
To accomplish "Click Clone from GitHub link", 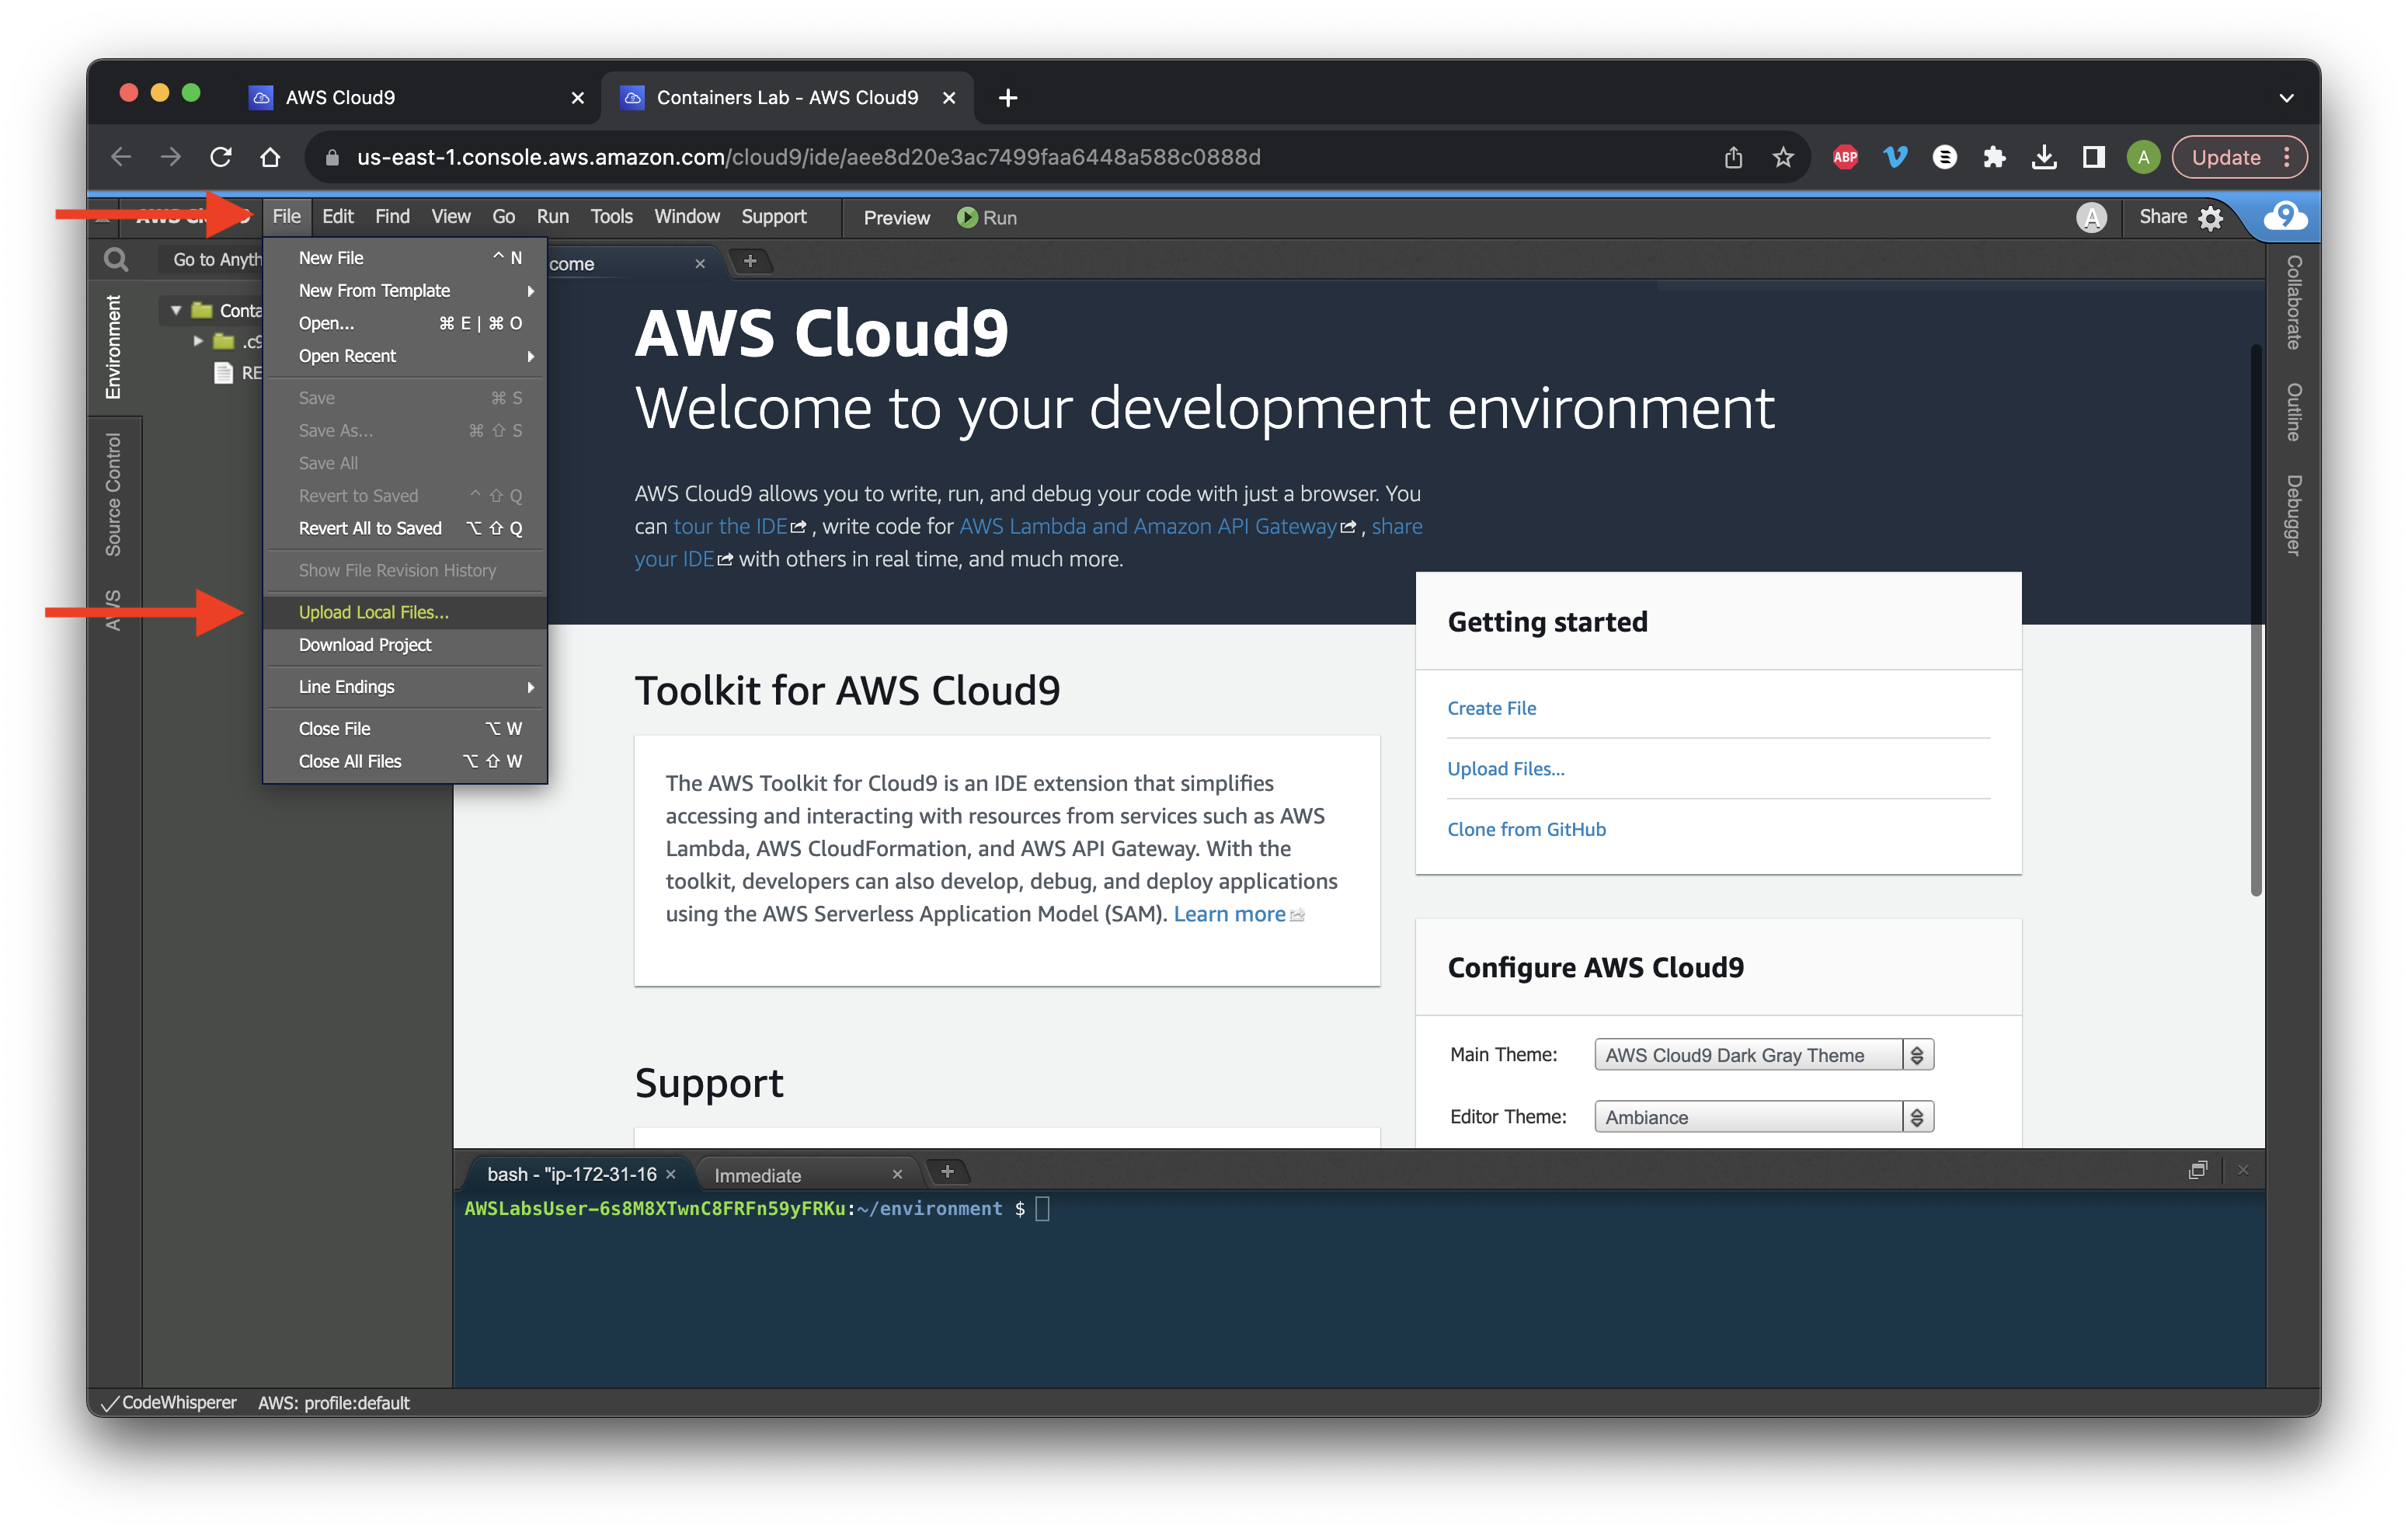I will coord(1526,828).
